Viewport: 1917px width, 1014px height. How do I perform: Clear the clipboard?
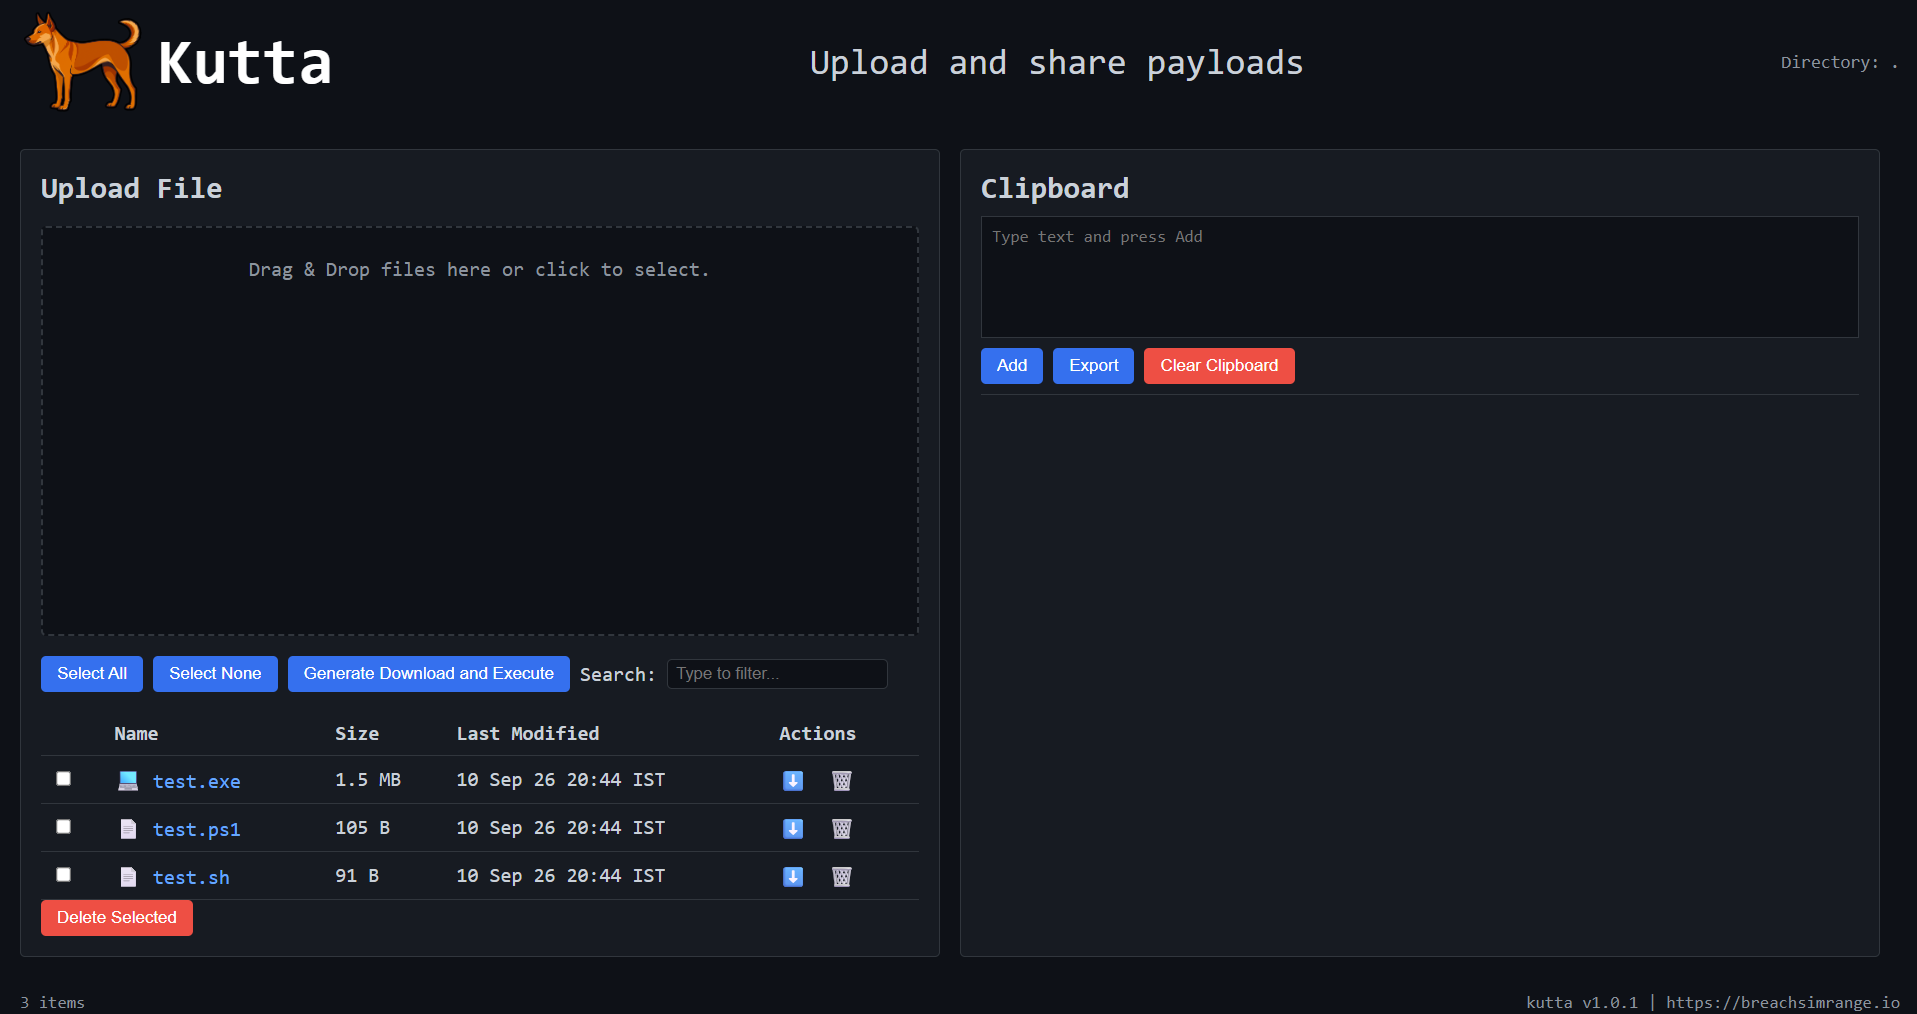pyautogui.click(x=1219, y=366)
